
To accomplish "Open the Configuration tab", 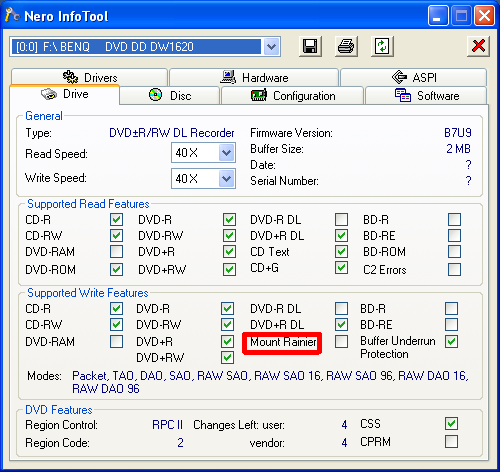I will pos(292,96).
